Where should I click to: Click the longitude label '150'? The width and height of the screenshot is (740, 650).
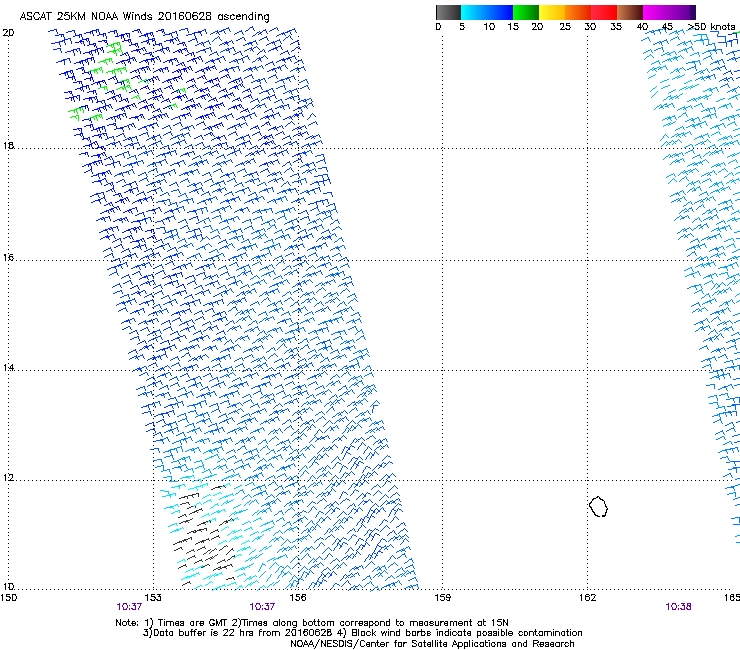(8, 598)
